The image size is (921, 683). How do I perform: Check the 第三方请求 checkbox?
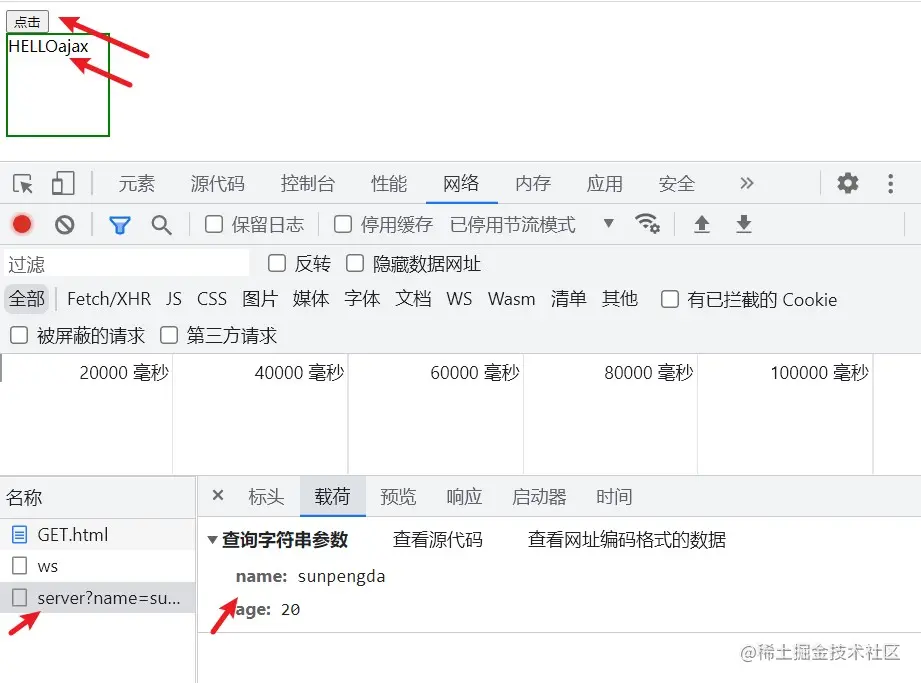pos(169,335)
